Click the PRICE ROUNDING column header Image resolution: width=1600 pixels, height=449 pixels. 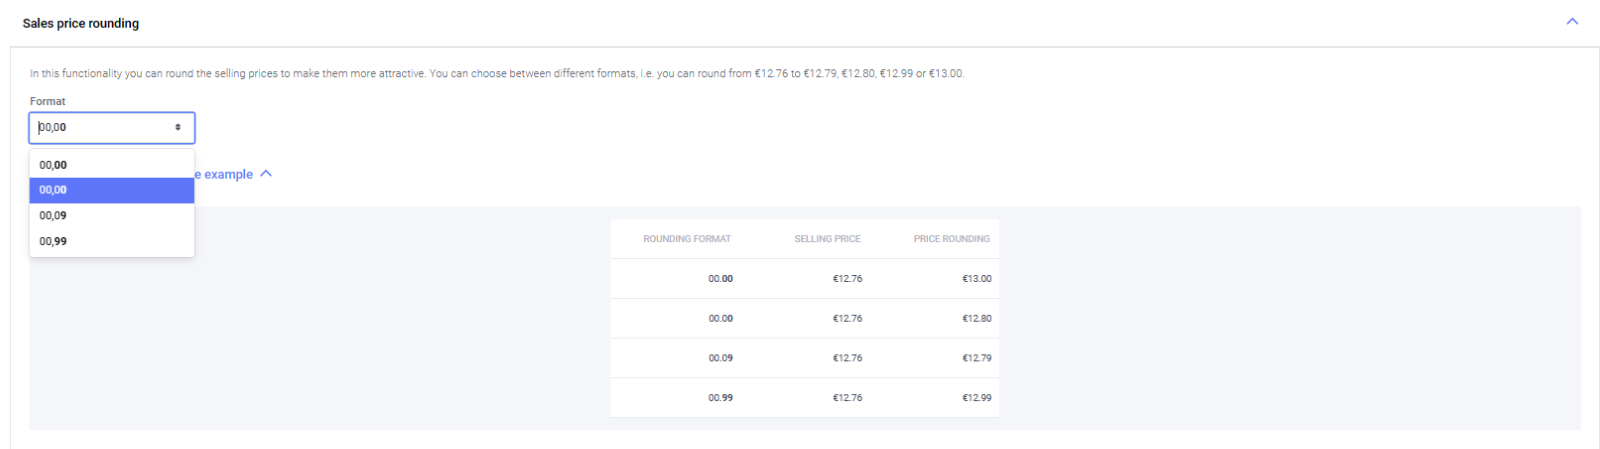[x=951, y=239]
